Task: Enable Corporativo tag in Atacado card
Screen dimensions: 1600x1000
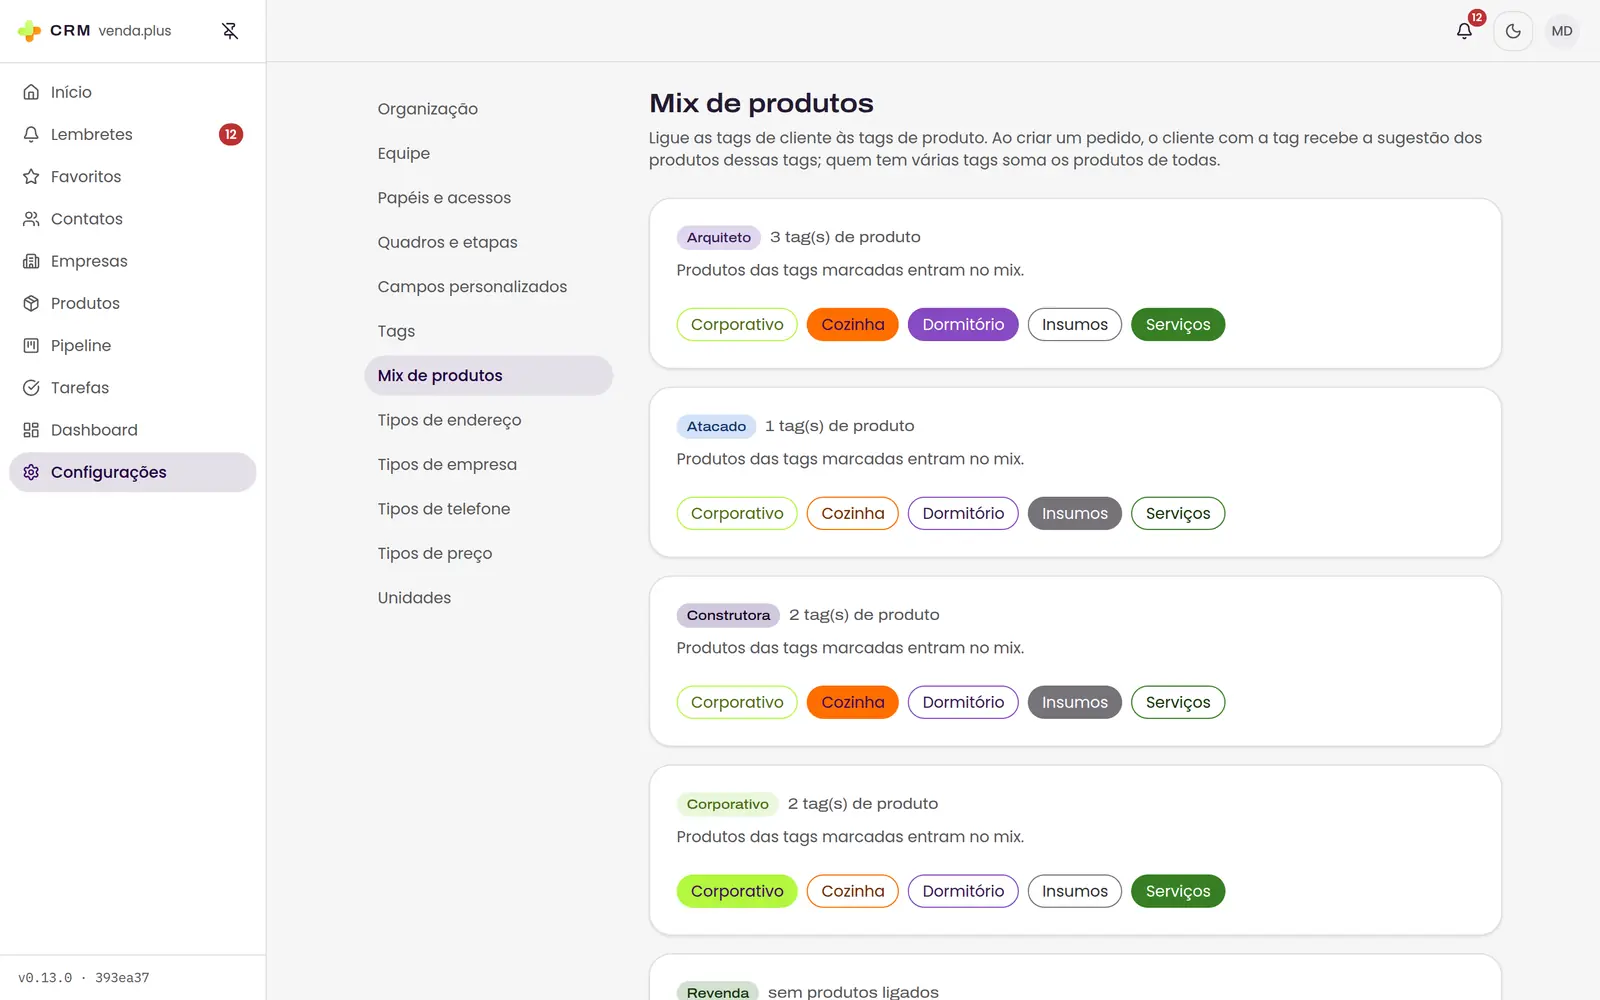Action: 737,514
